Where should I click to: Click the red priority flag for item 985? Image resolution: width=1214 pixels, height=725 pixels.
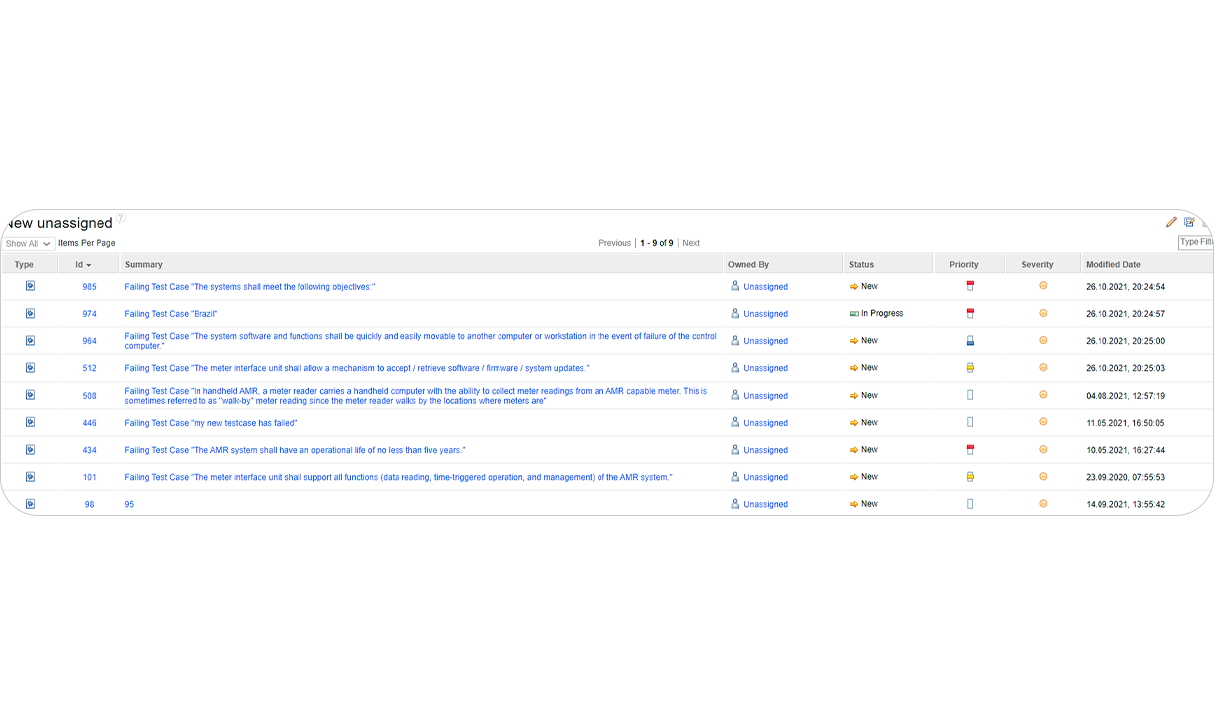click(x=969, y=285)
